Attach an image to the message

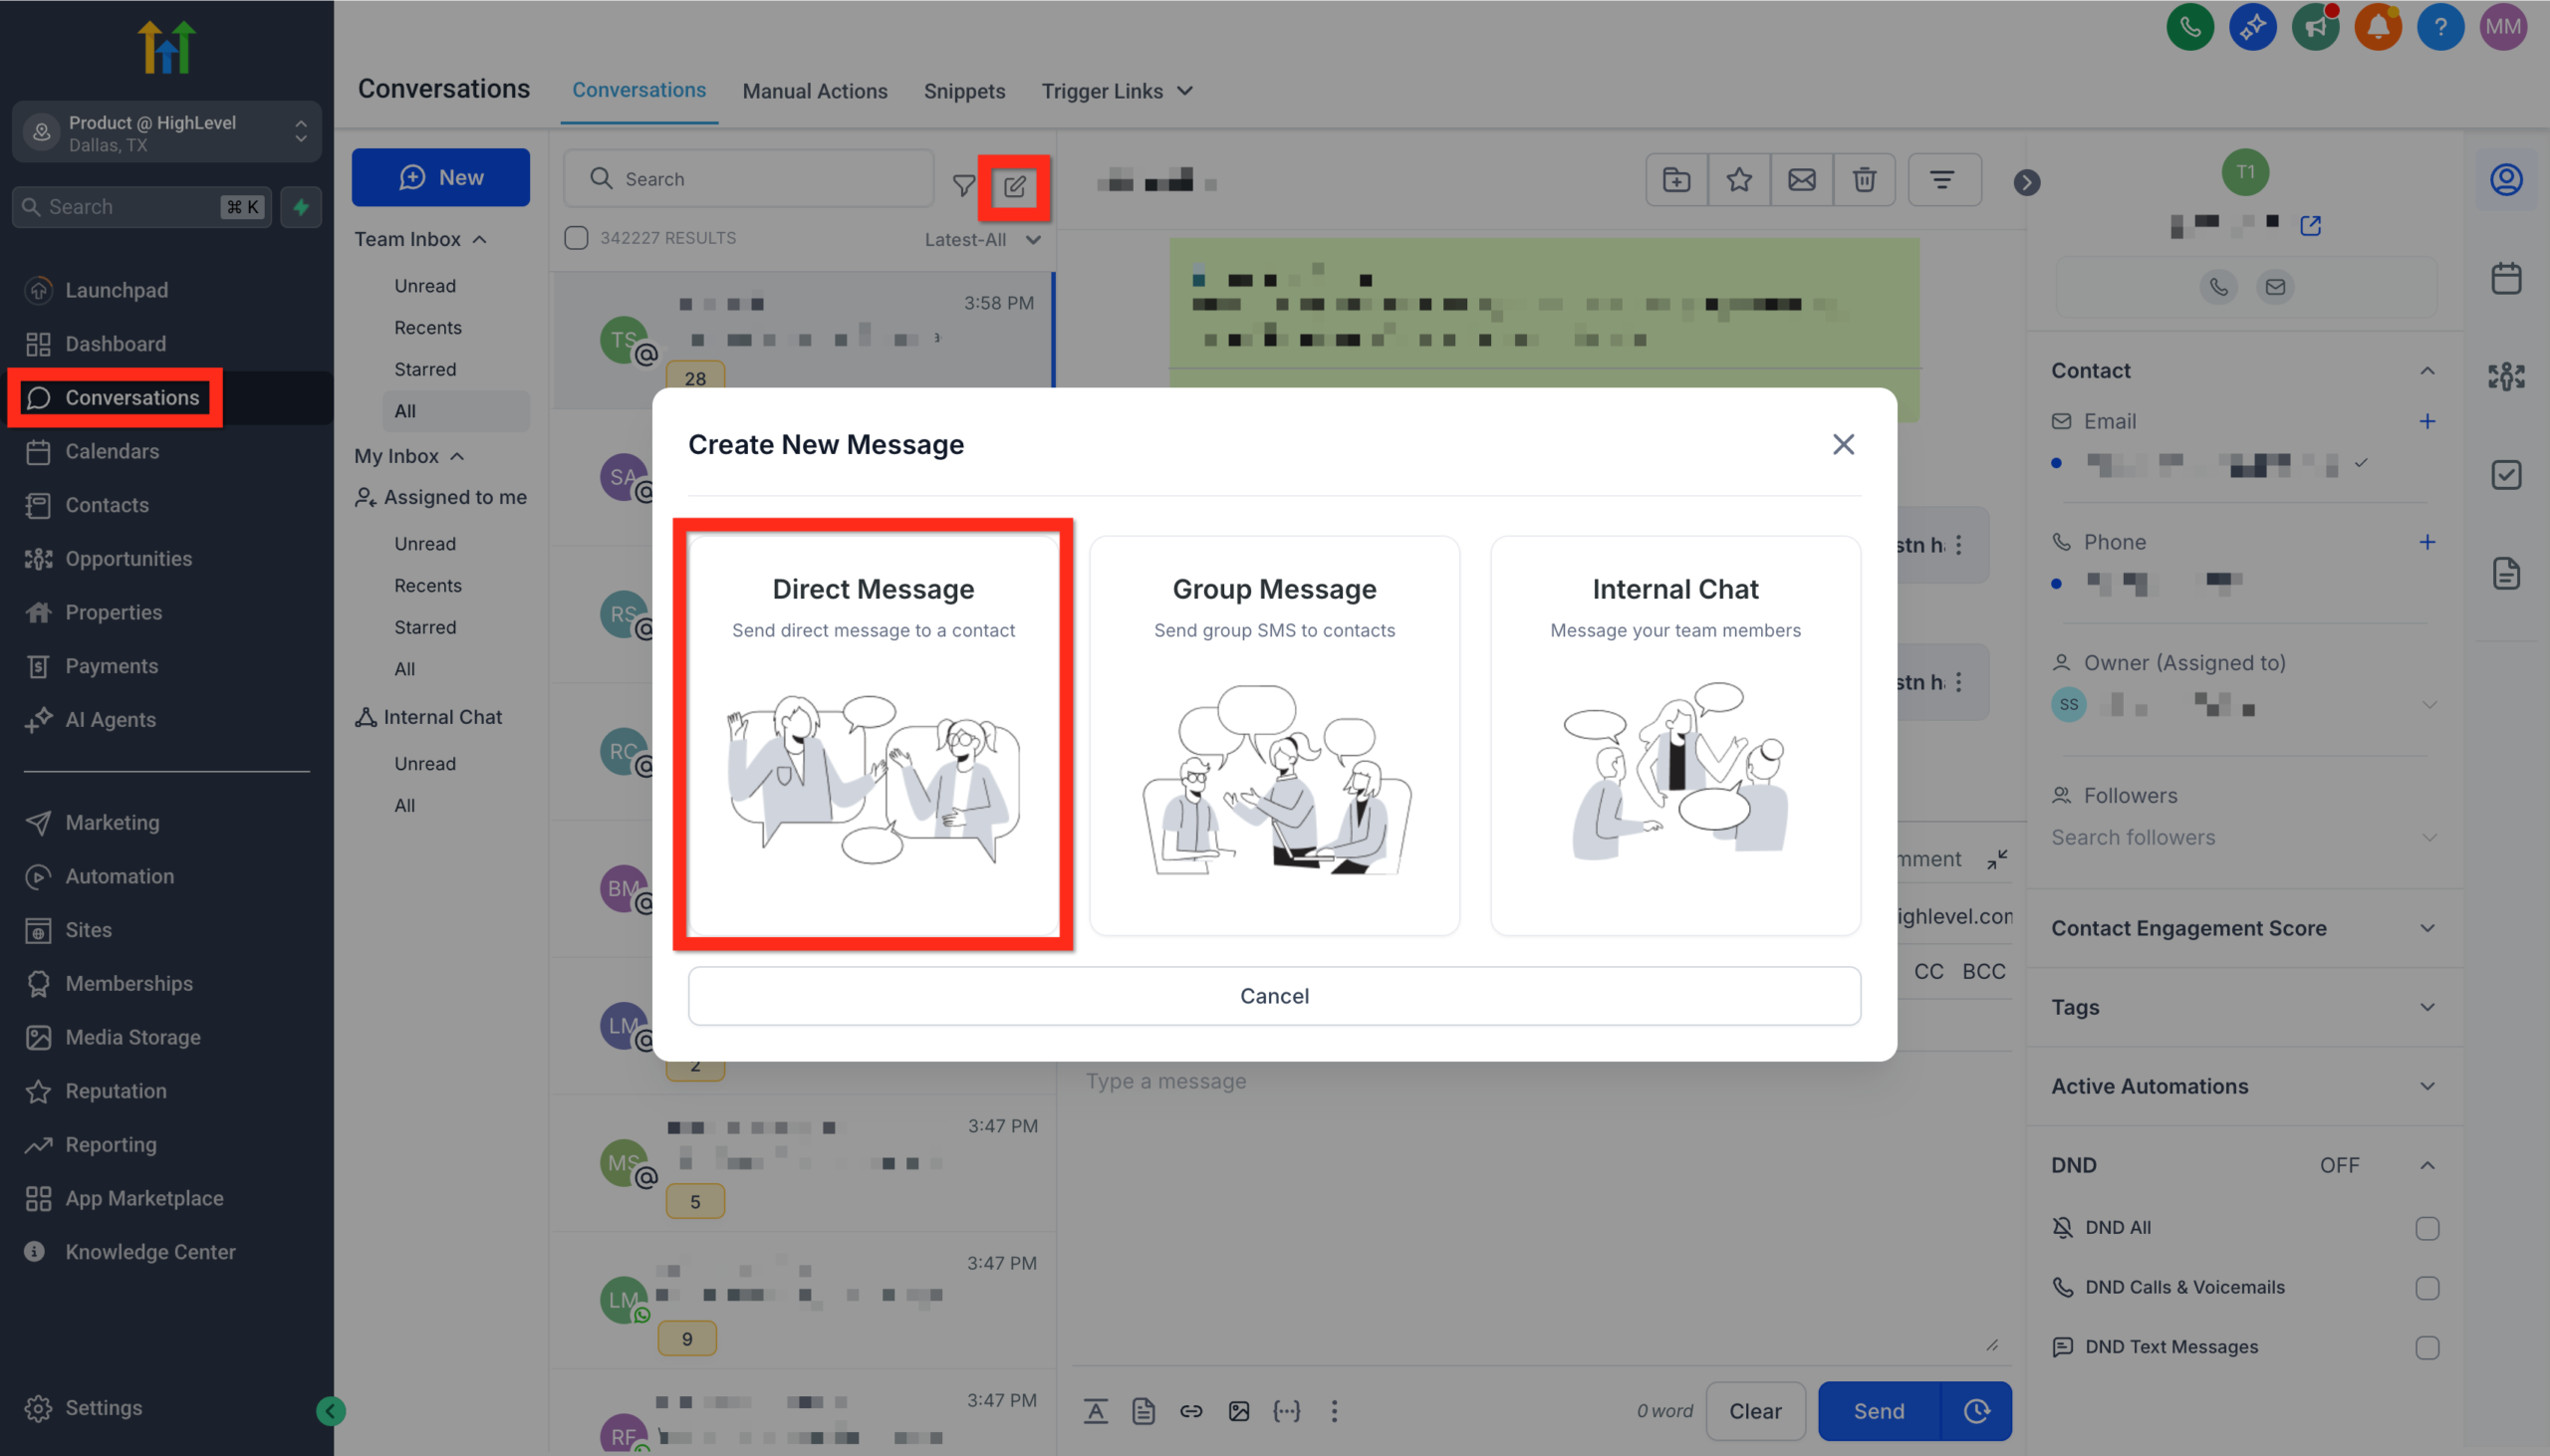tap(1239, 1411)
